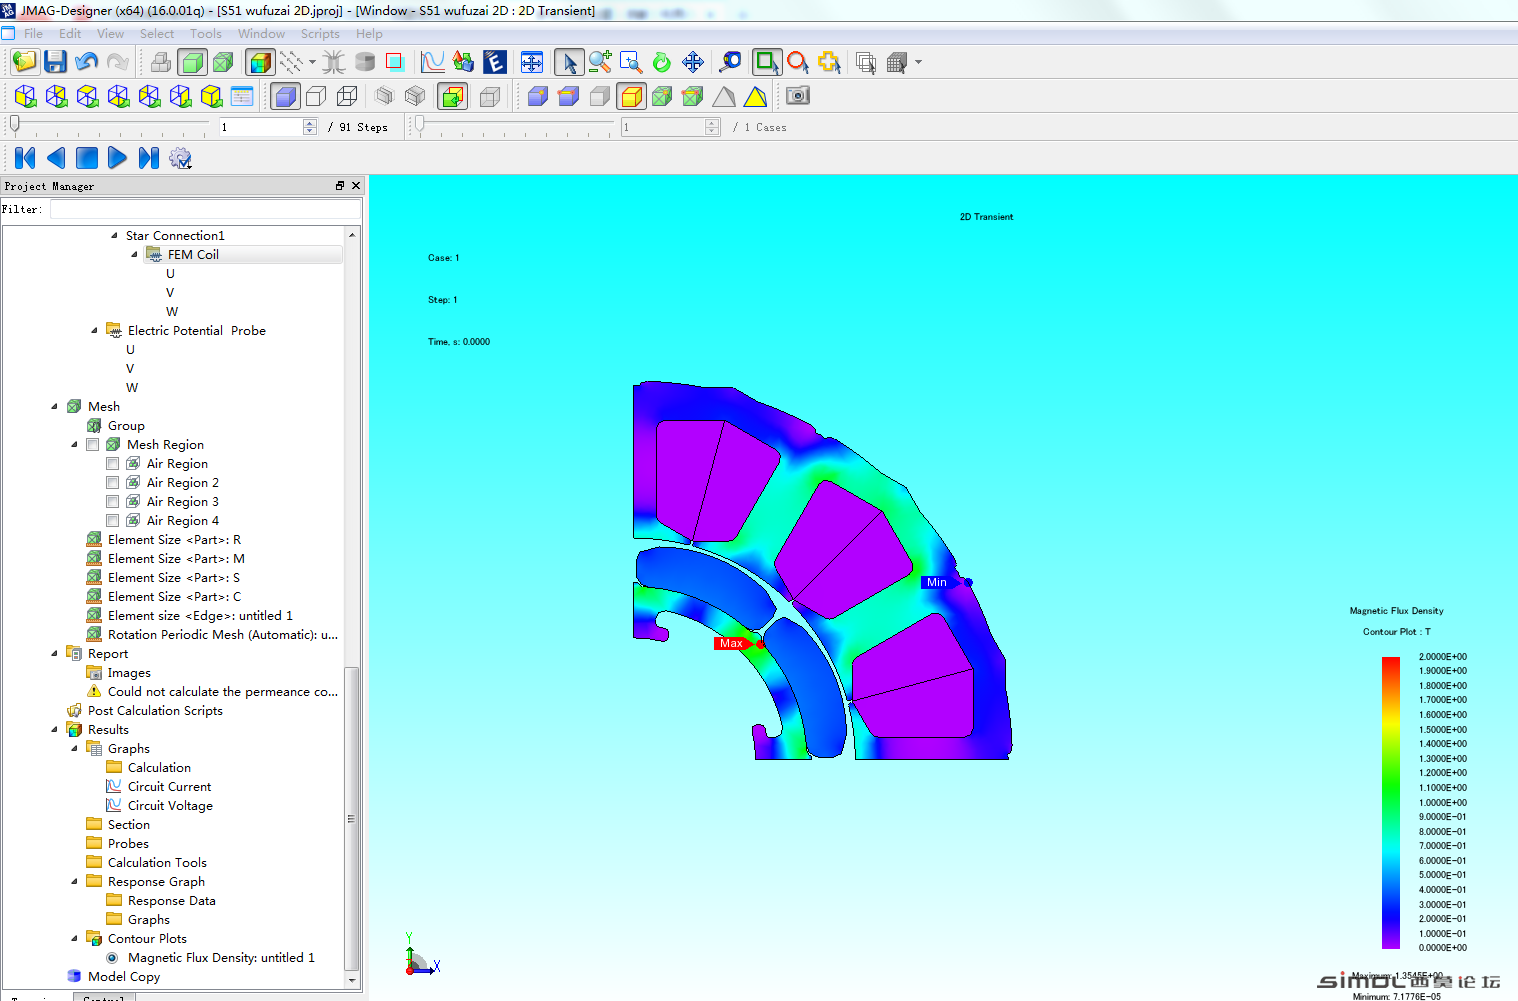Select the arrow pointer tool
This screenshot has width=1518, height=1001.
(569, 62)
